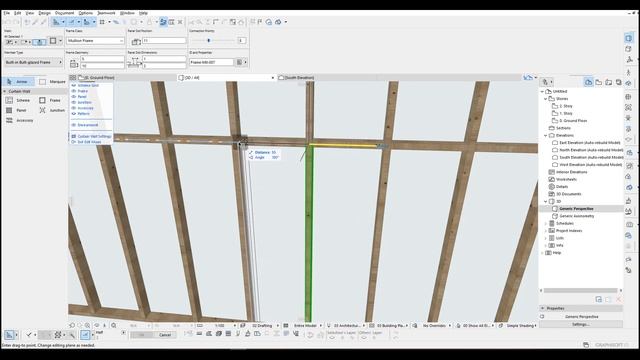
Task: Toggle Pattern visibility eye in edit mode list
Action: coord(74,113)
